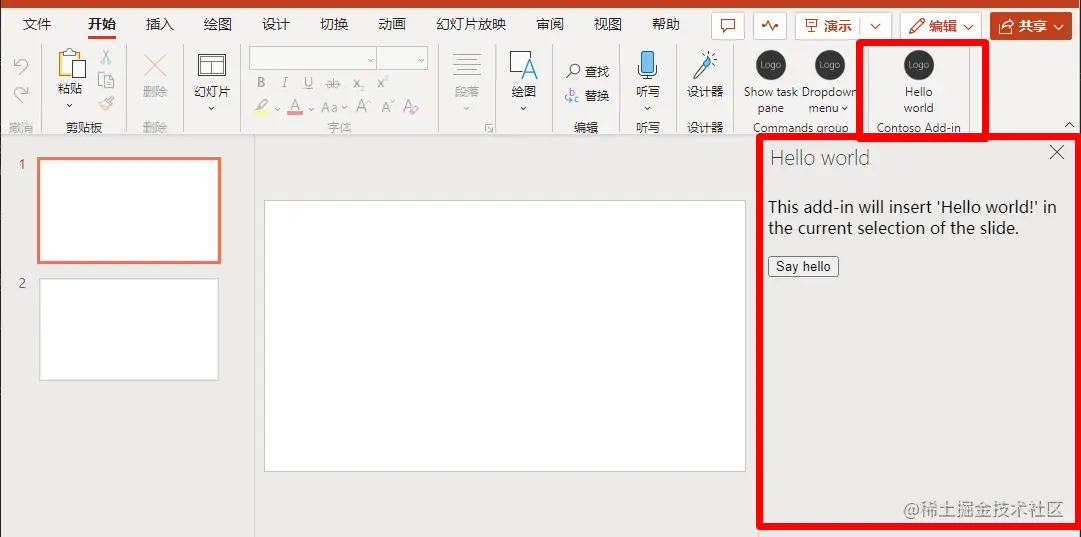Toggle subscript formatting

pos(358,83)
